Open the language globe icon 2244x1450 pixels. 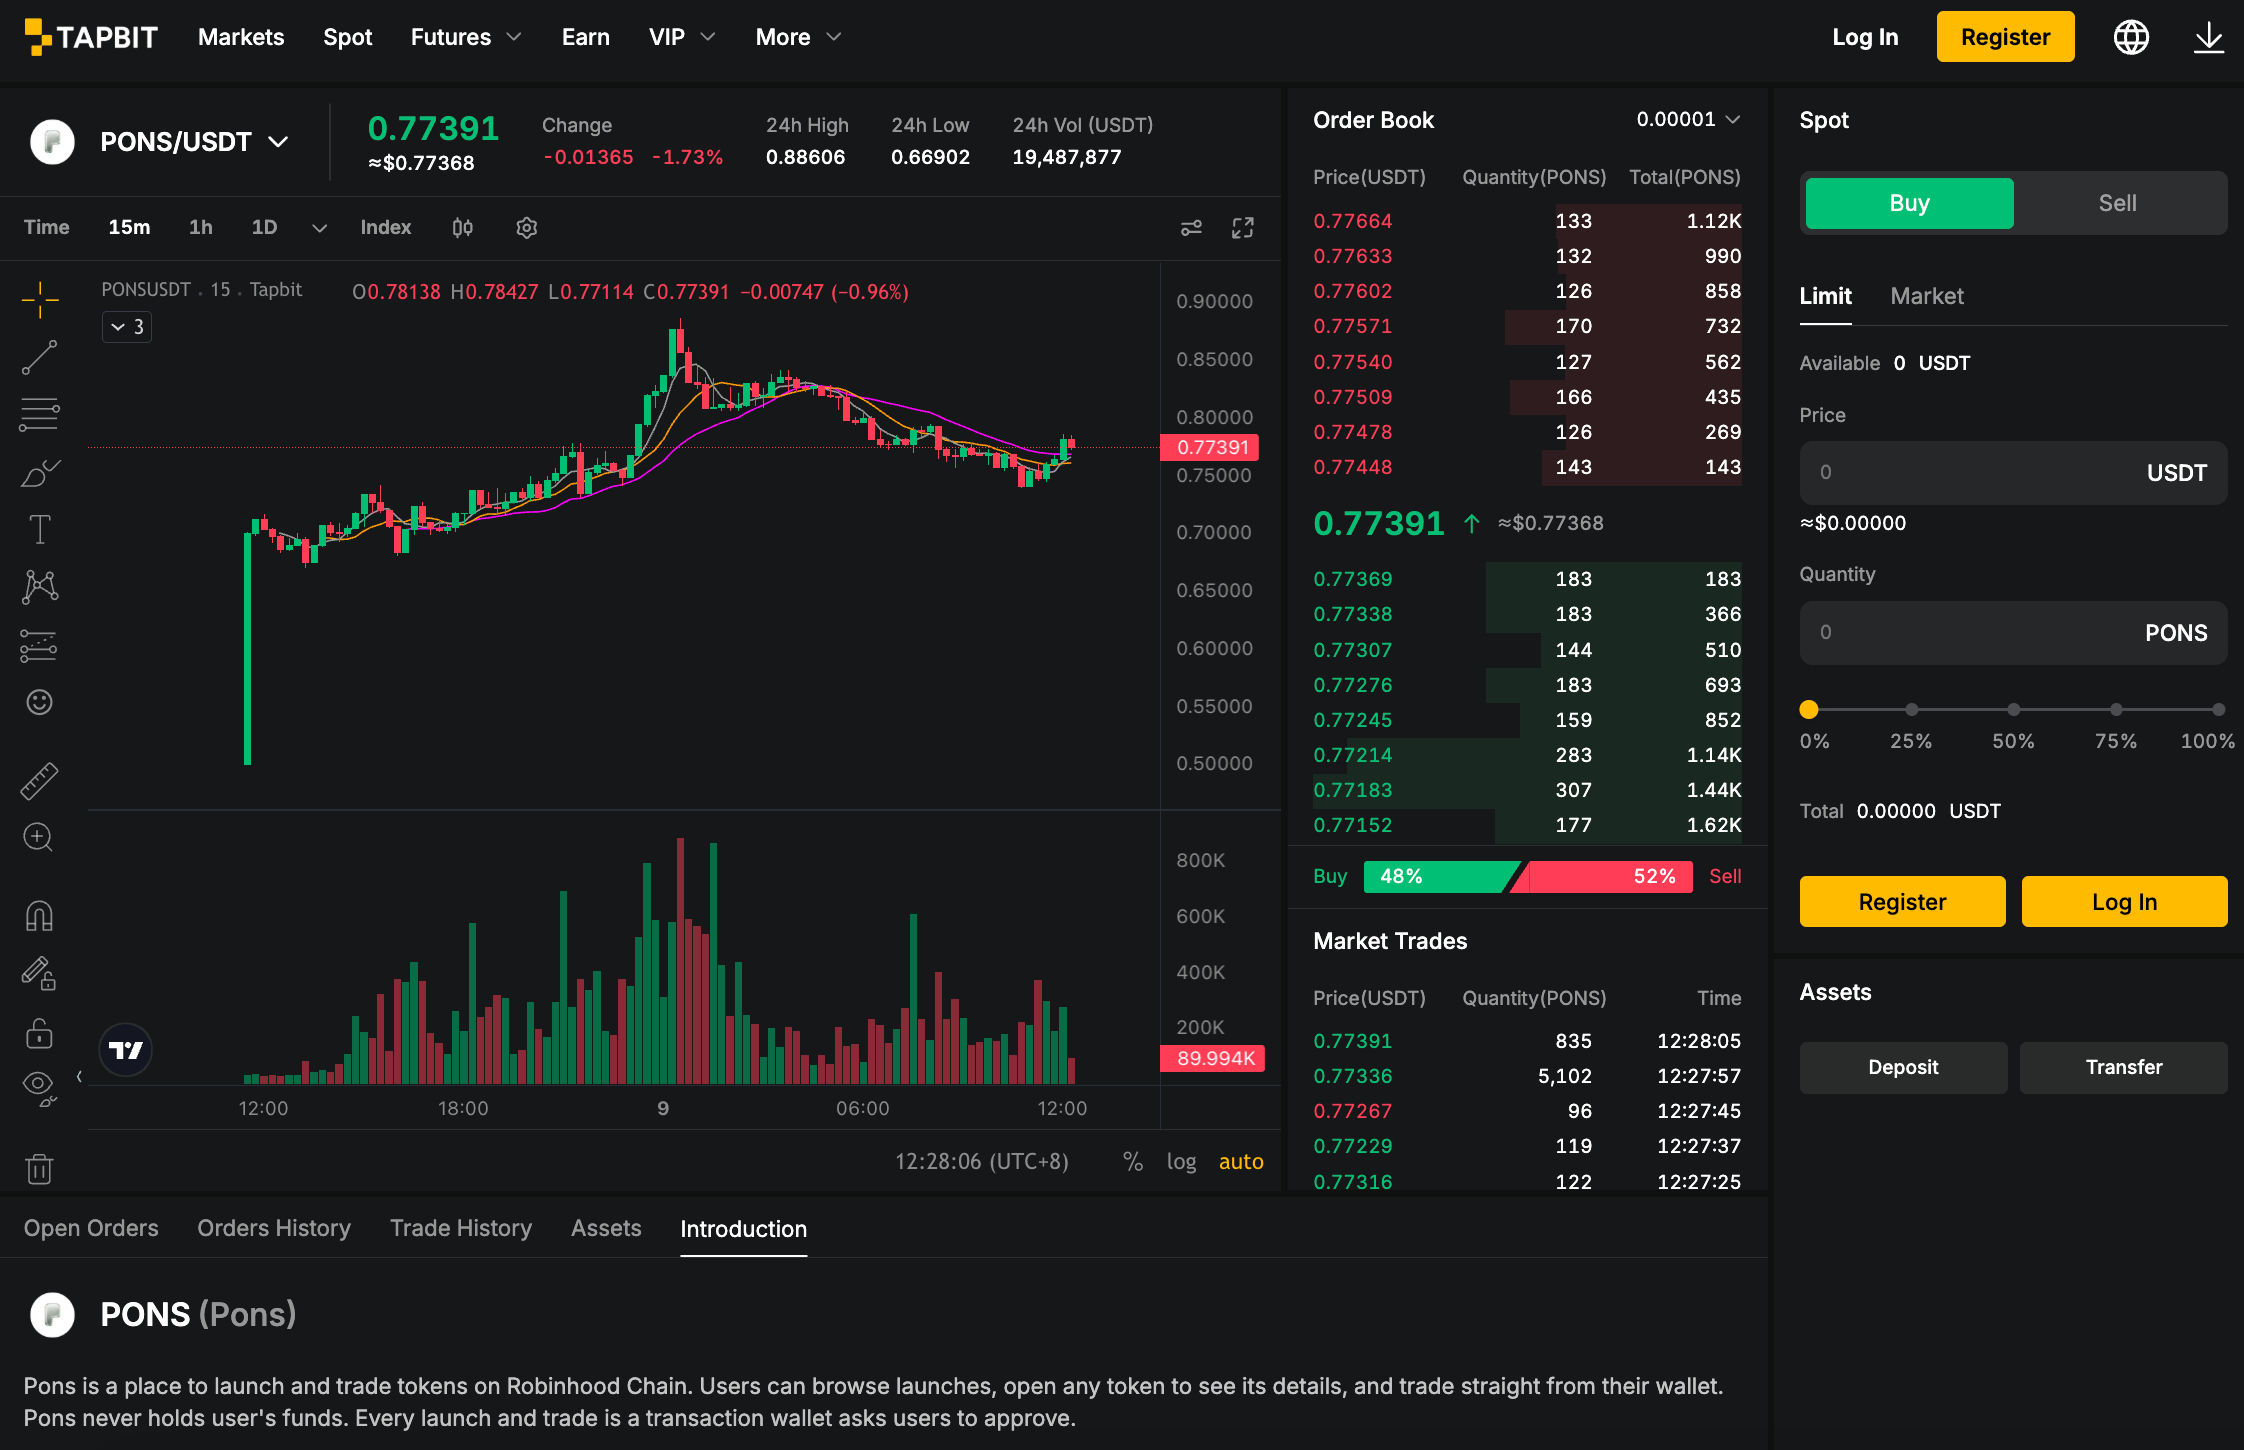pos(2131,37)
